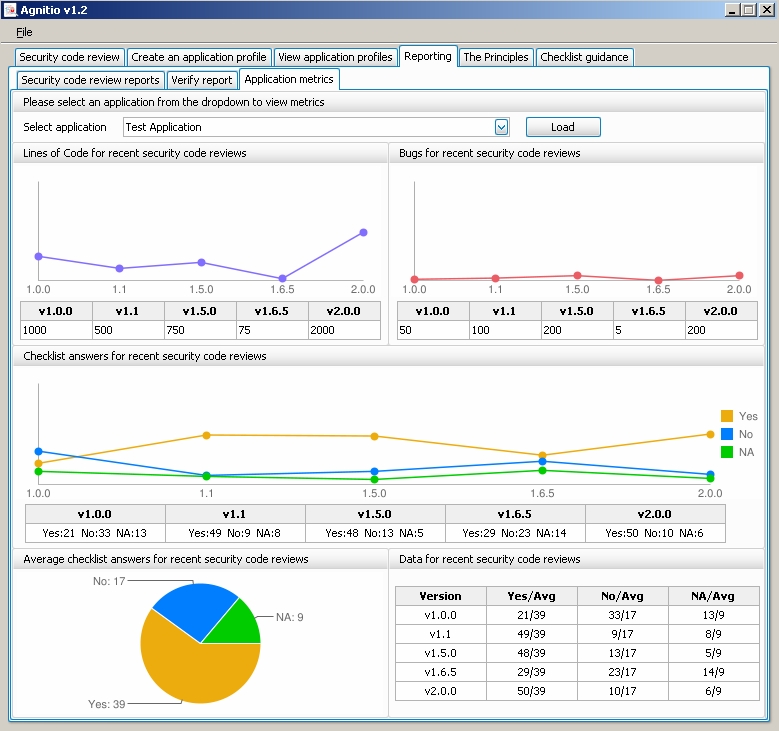The image size is (779, 731).
Task: Open The Principles tab
Action: point(496,57)
